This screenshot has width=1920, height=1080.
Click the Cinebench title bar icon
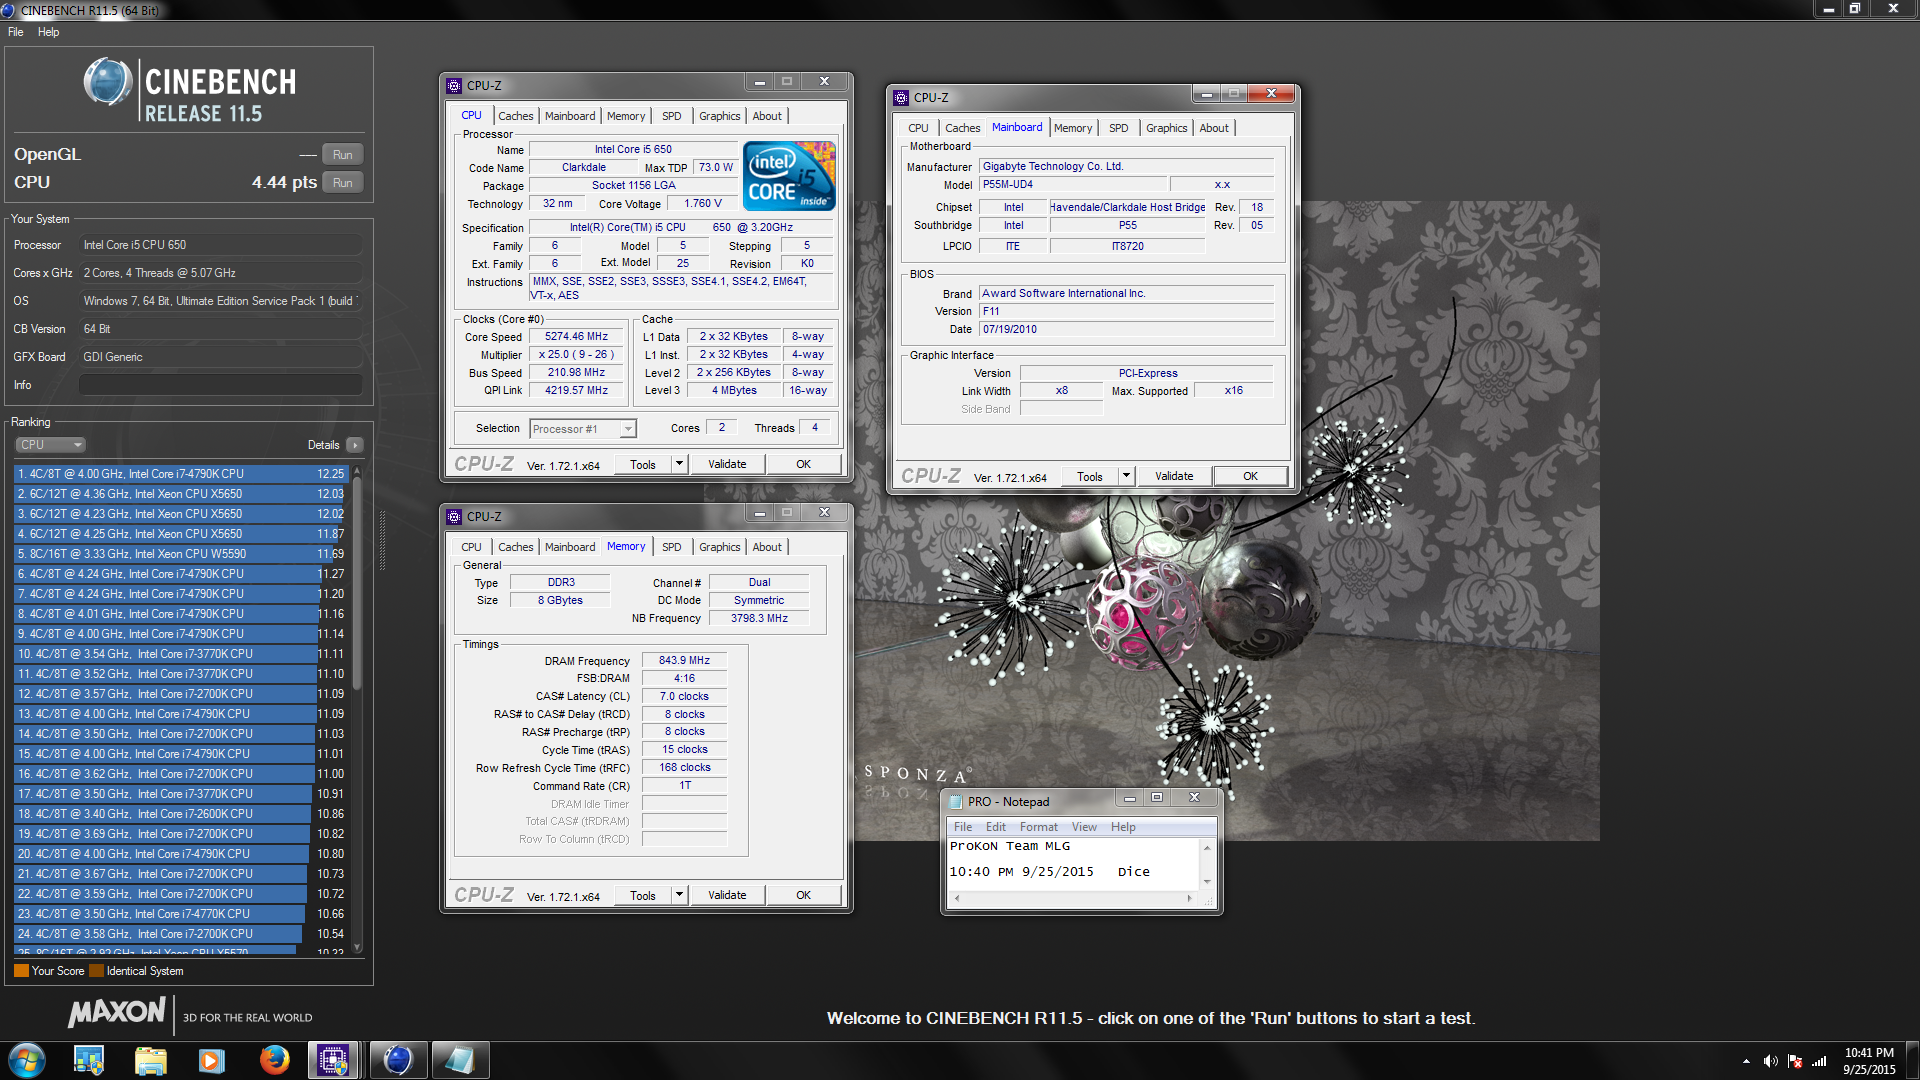pos(9,10)
